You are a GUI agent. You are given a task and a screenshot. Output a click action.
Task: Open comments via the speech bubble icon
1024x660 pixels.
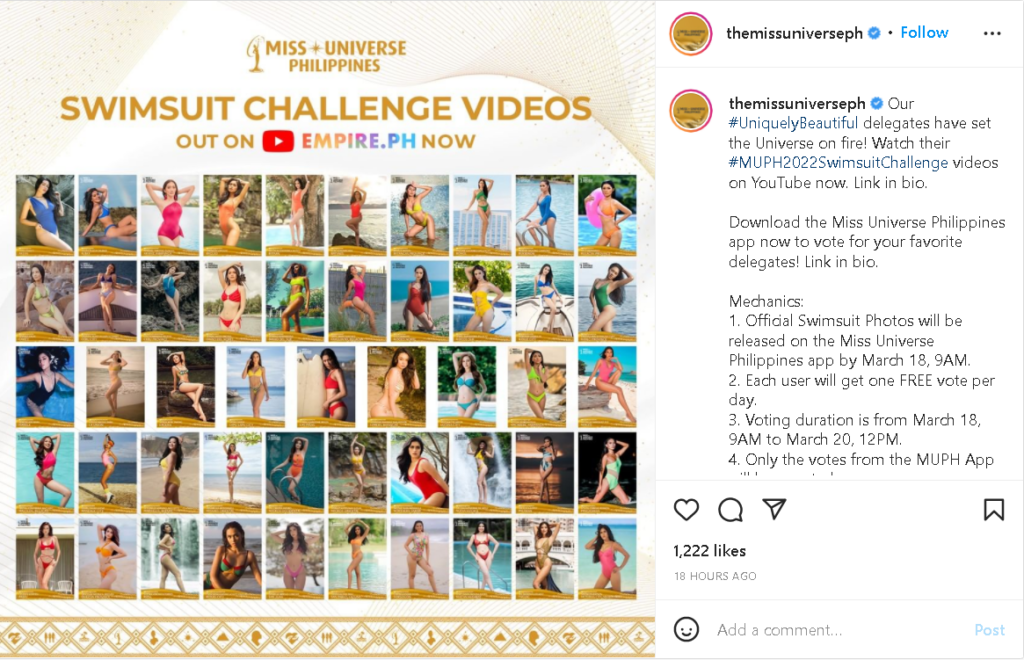point(730,510)
